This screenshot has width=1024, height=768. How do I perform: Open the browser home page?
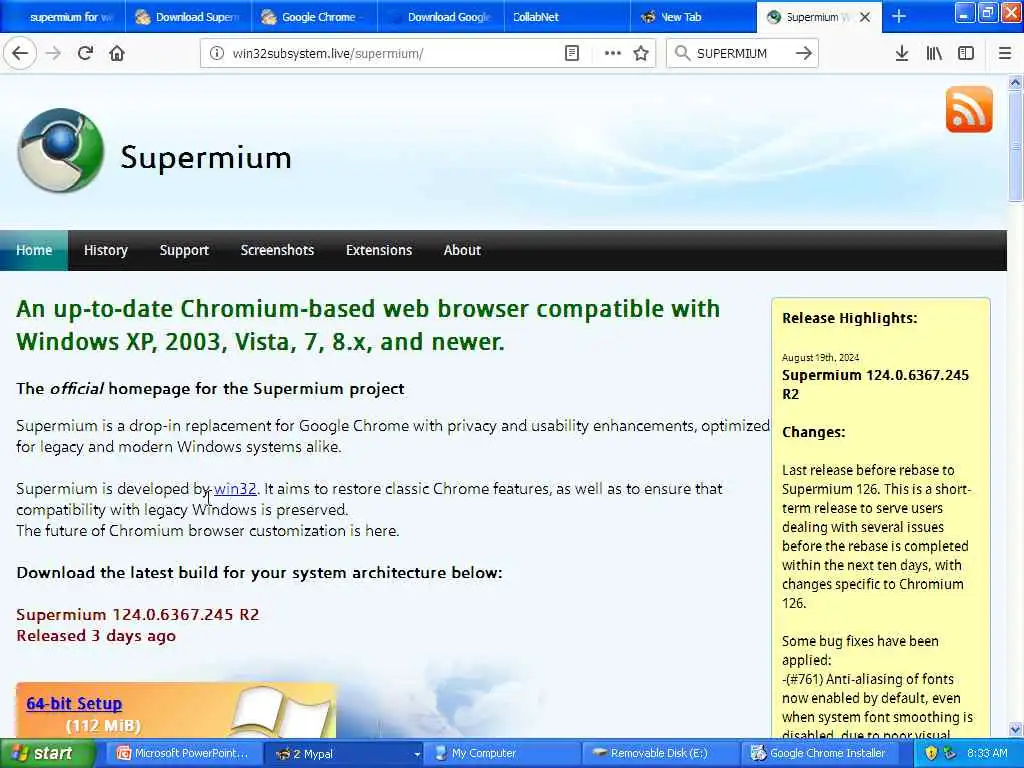coord(117,53)
